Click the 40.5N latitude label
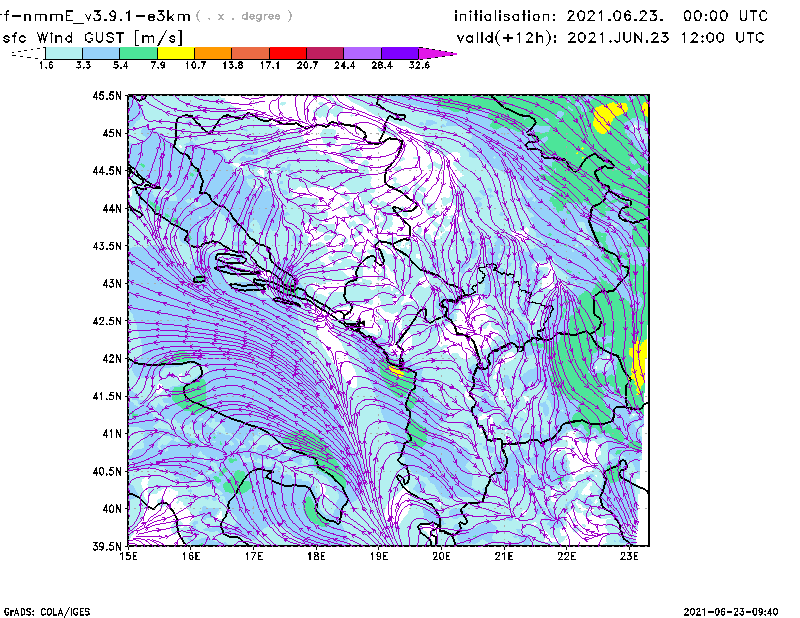800x618 pixels. (x=107, y=472)
